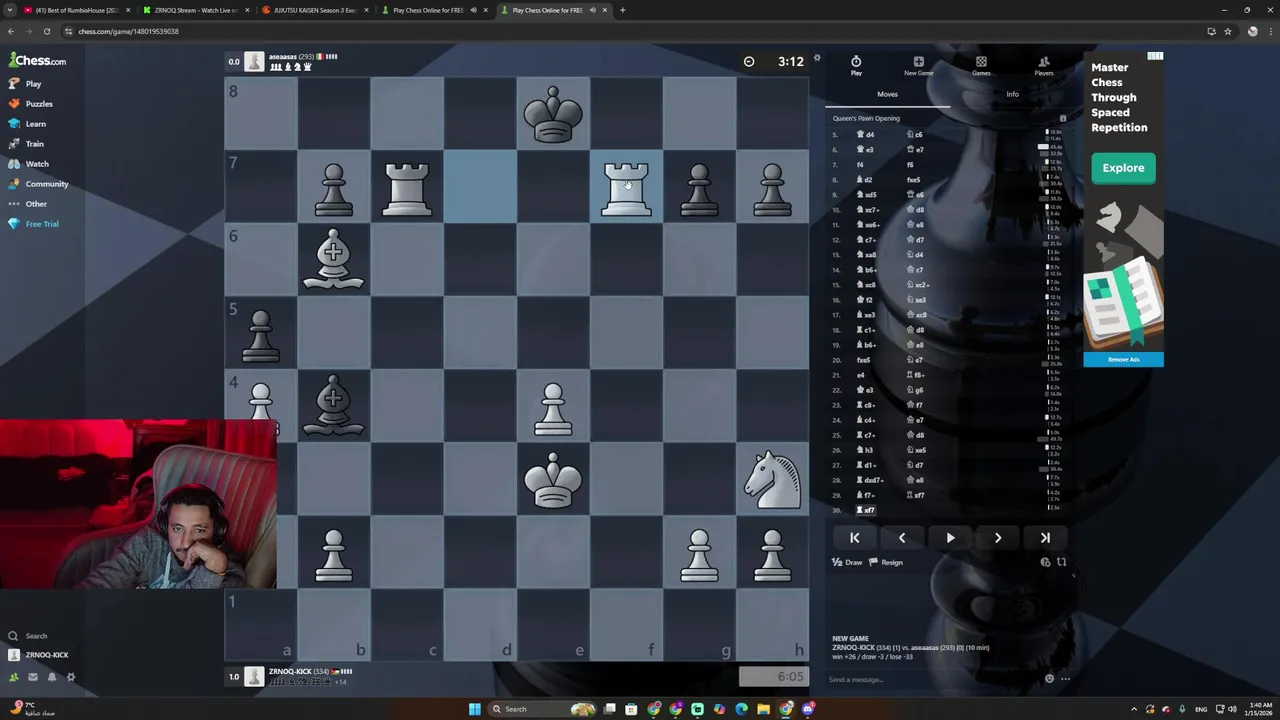
Task: Jump to the last move of the game
Action: tap(1045, 538)
